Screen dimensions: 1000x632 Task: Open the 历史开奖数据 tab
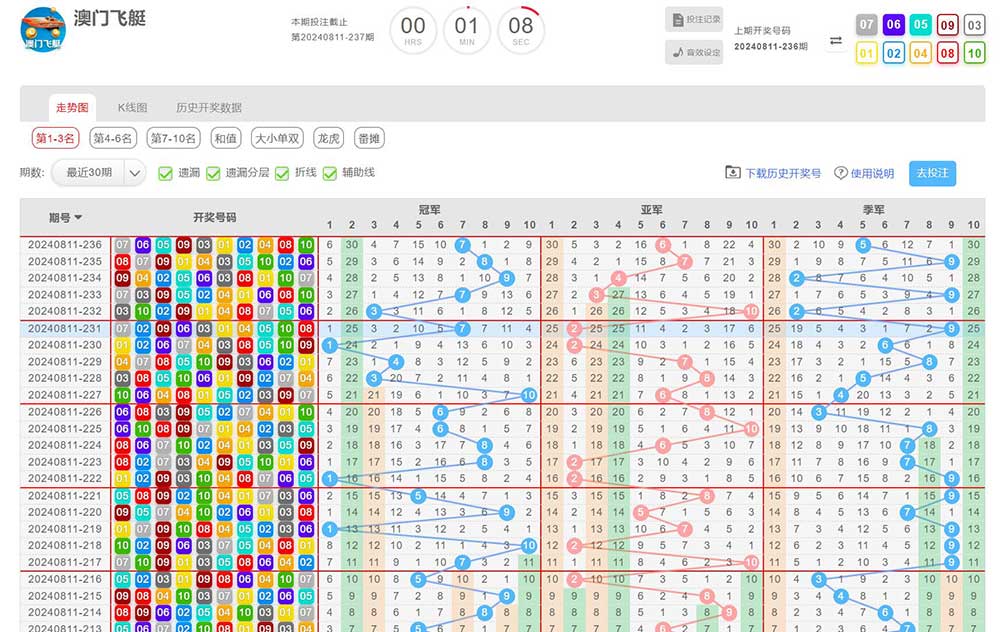point(208,107)
